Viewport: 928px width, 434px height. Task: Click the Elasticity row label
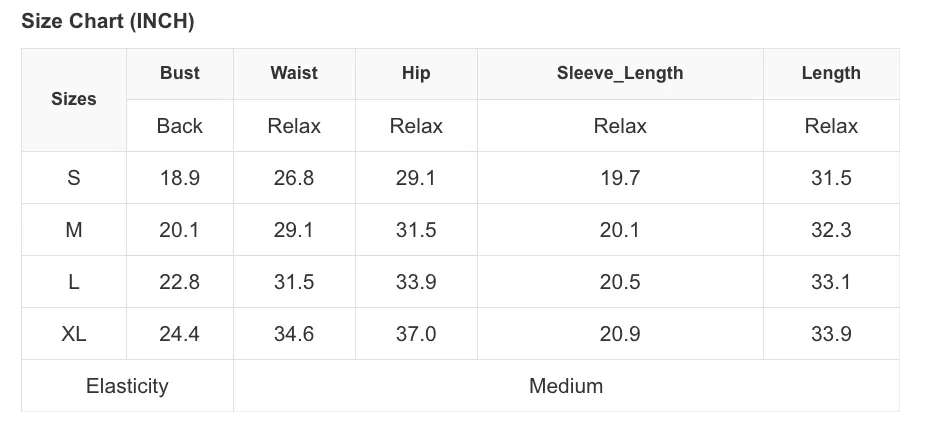[127, 386]
